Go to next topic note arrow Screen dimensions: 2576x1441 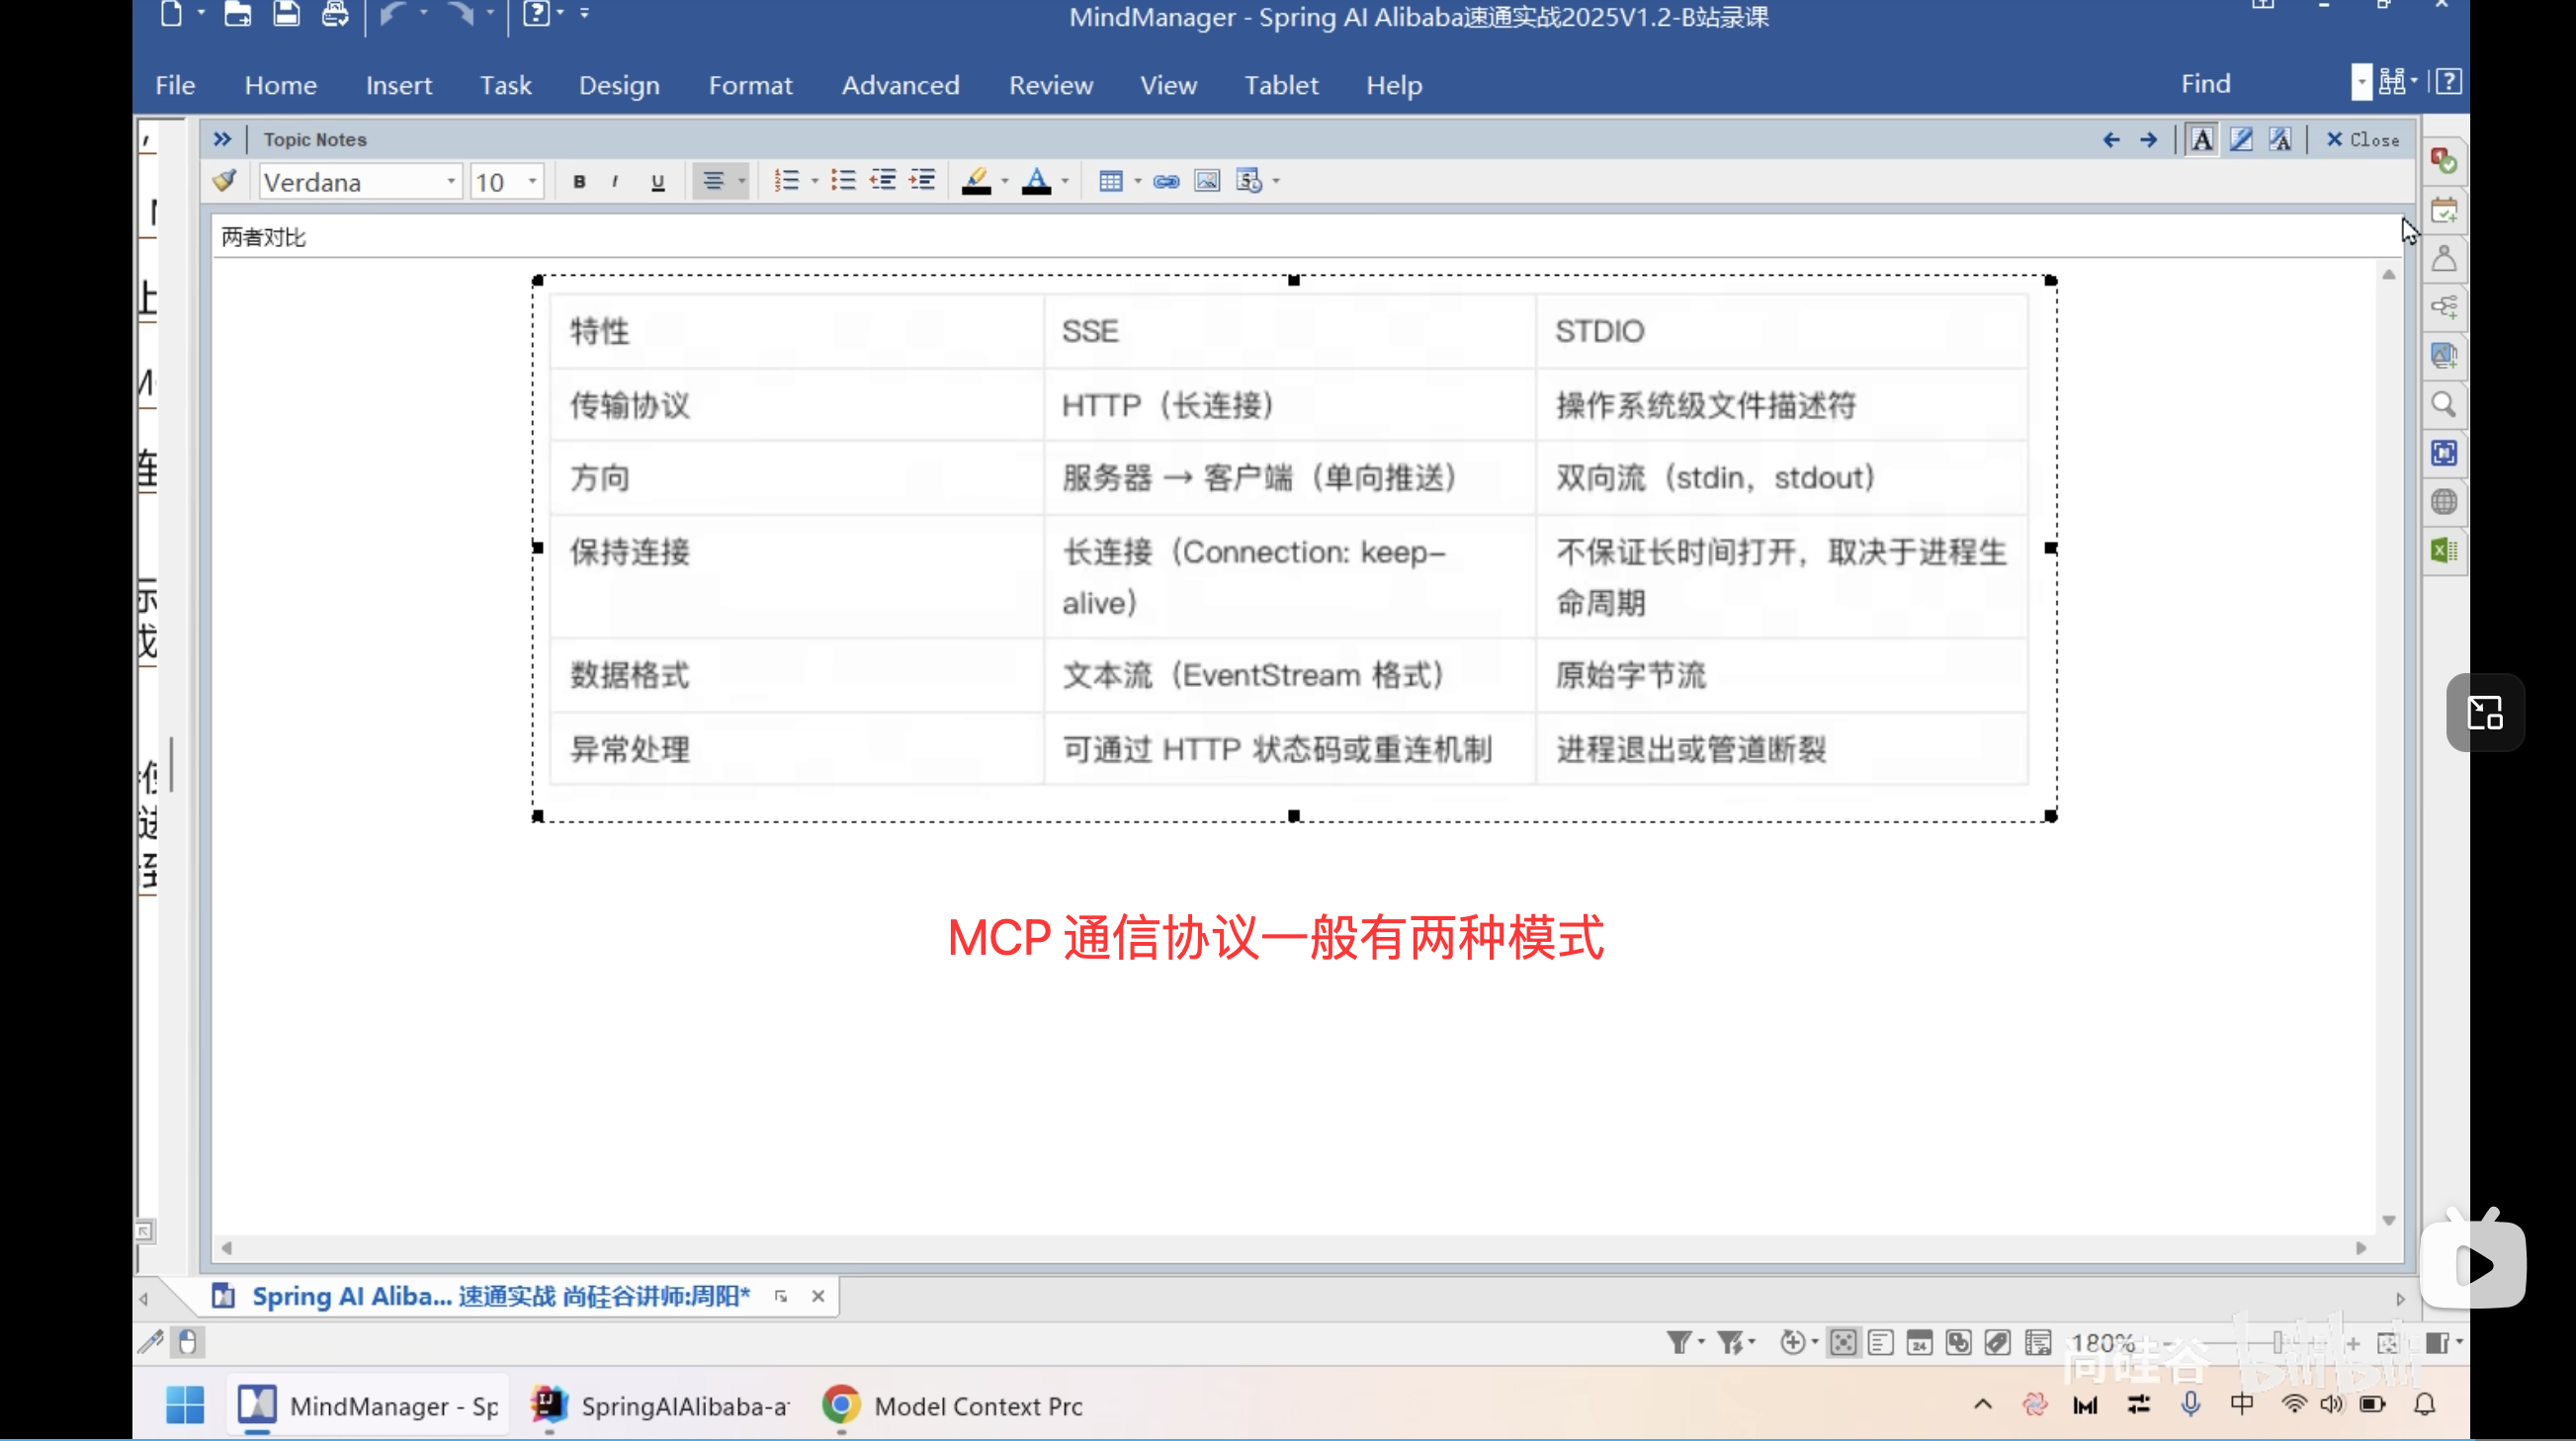pos(2148,140)
